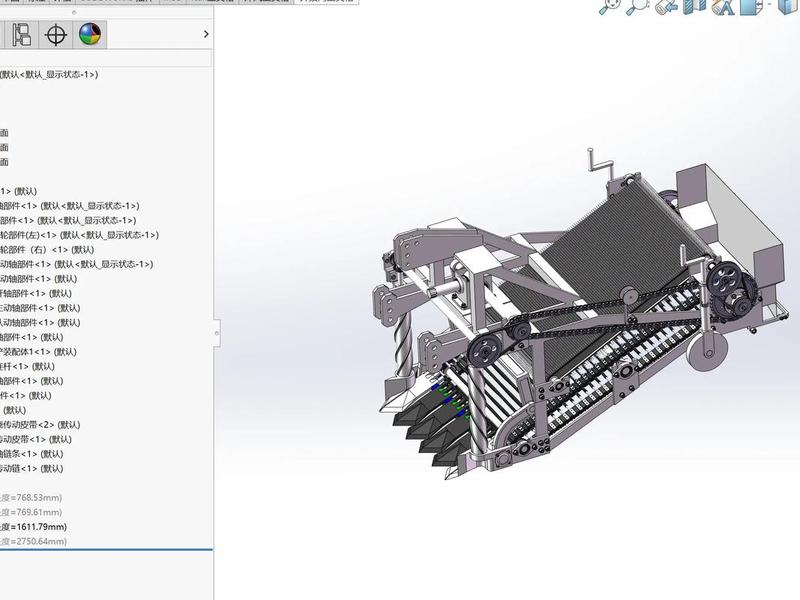This screenshot has width=800, height=600.
Task: Select the 轮部件（右）<1> component
Action: click(47, 250)
